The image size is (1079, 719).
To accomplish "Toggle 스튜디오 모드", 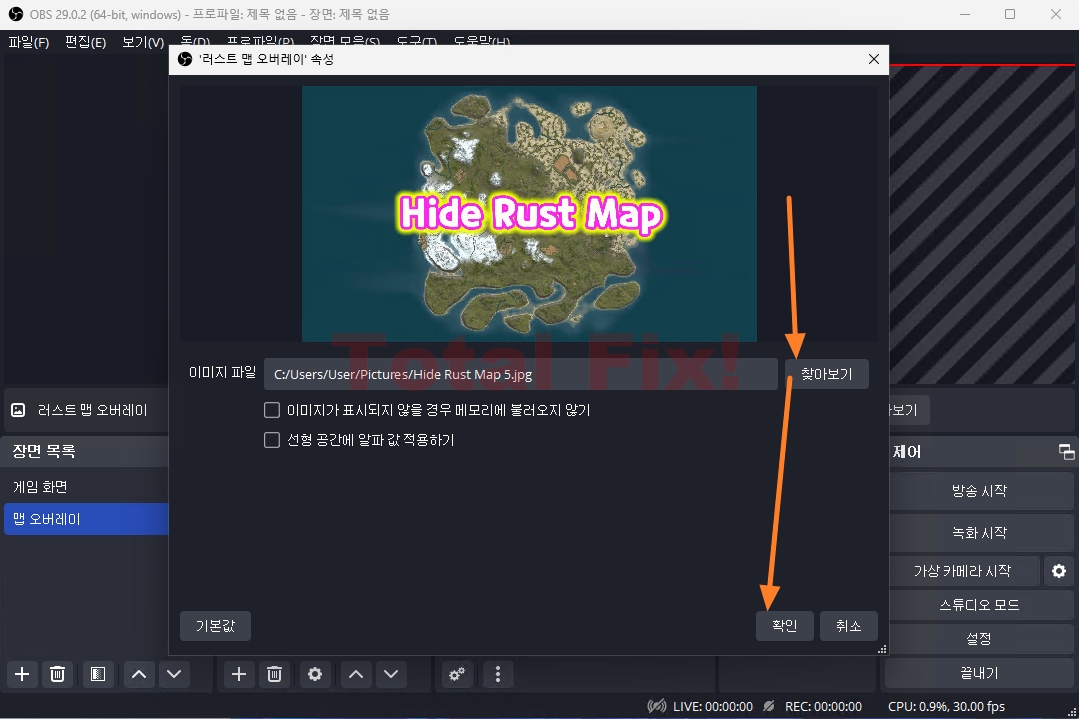I will click(x=979, y=605).
